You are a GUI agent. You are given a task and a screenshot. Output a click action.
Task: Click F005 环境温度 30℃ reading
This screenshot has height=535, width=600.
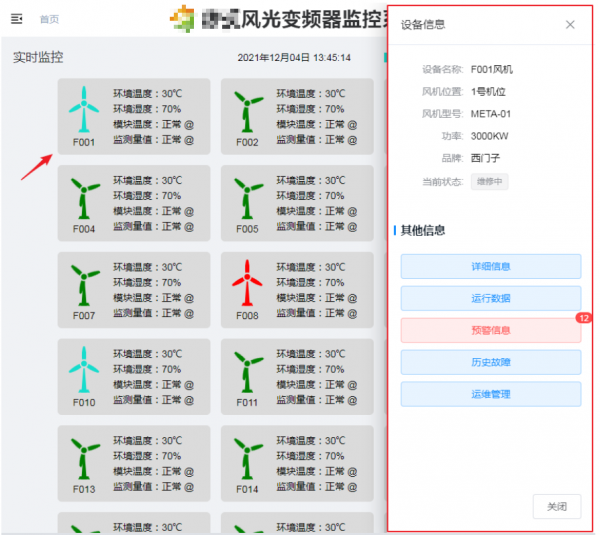311,180
